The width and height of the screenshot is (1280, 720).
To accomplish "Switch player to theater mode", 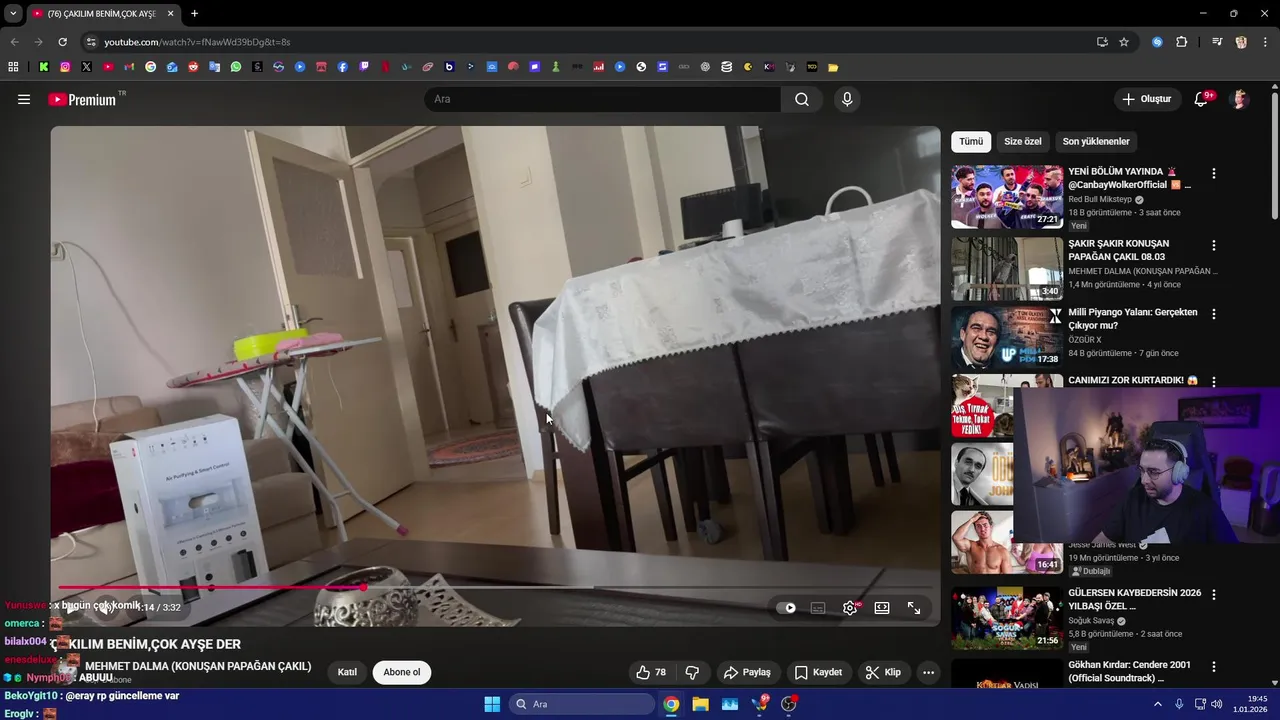I will tap(882, 607).
